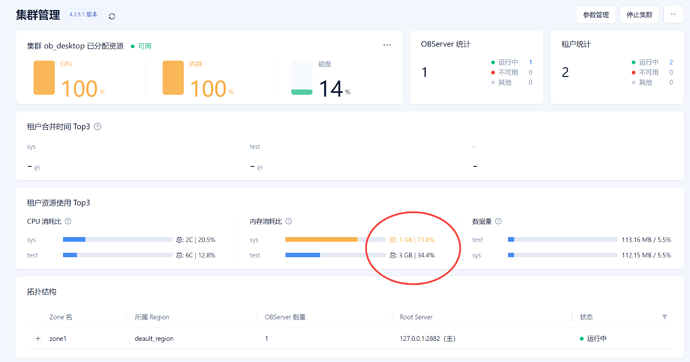Click the deault_region cell

[154, 339]
